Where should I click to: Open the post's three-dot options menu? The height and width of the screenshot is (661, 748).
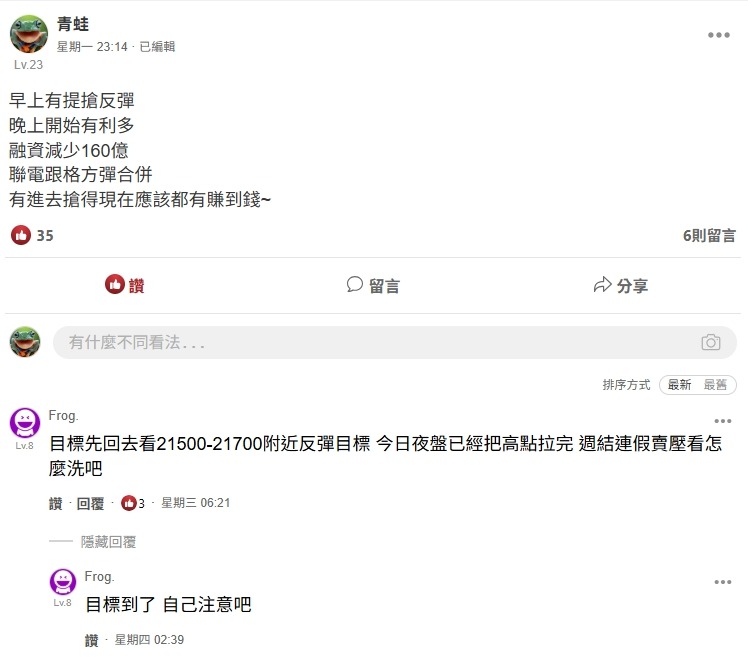tap(718, 35)
